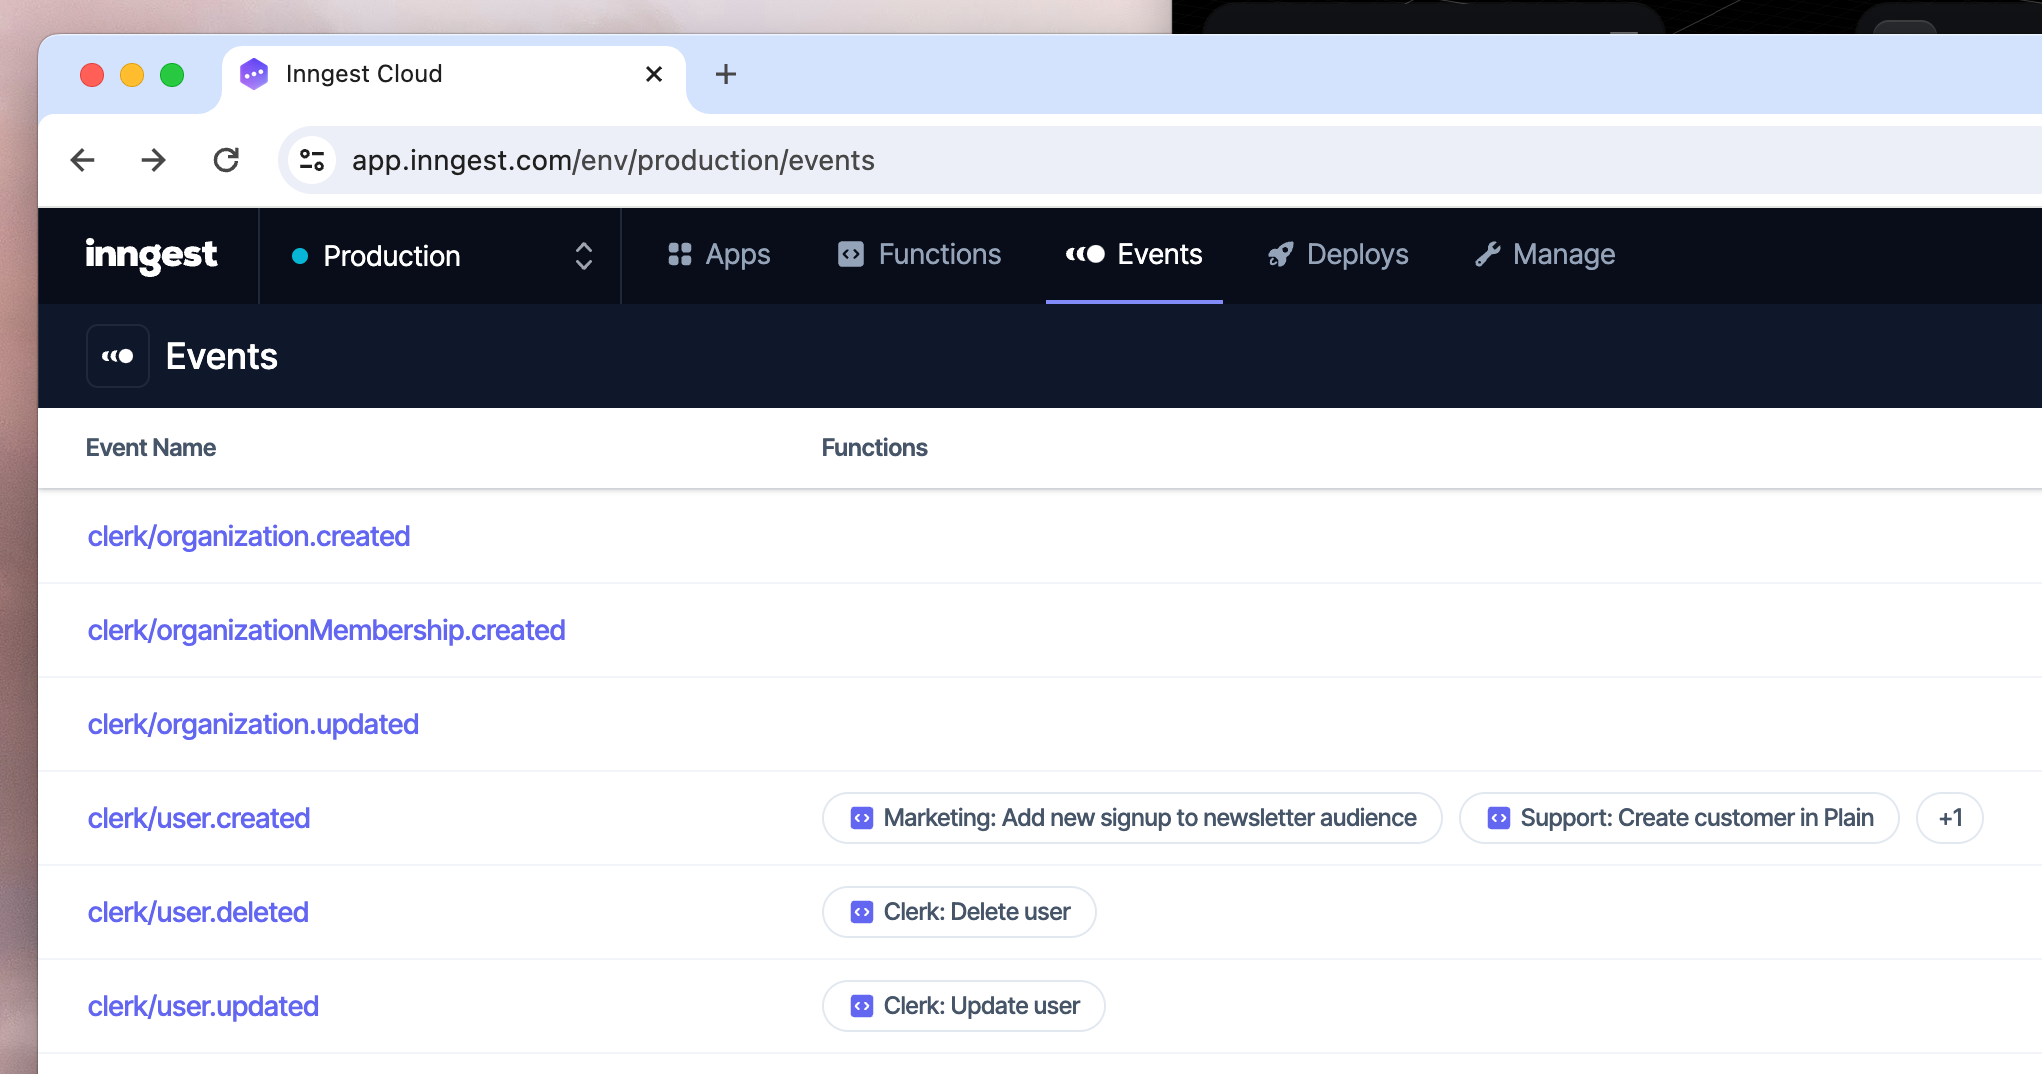Click the code icon inside the Clerk: Delete user pill
Viewport: 2042px width, 1074px height.
pyautogui.click(x=861, y=911)
